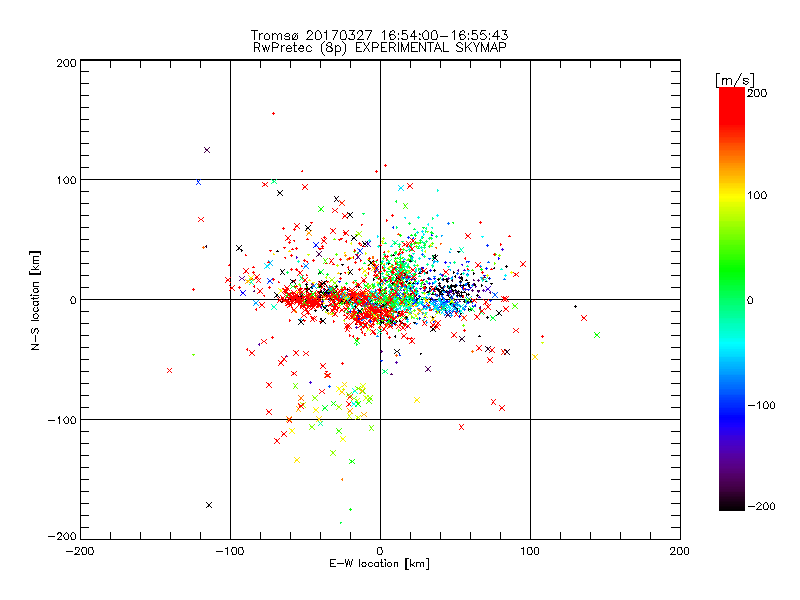Click the colorbar label '200' at top
Screen dimensions: 800x600
757,93
